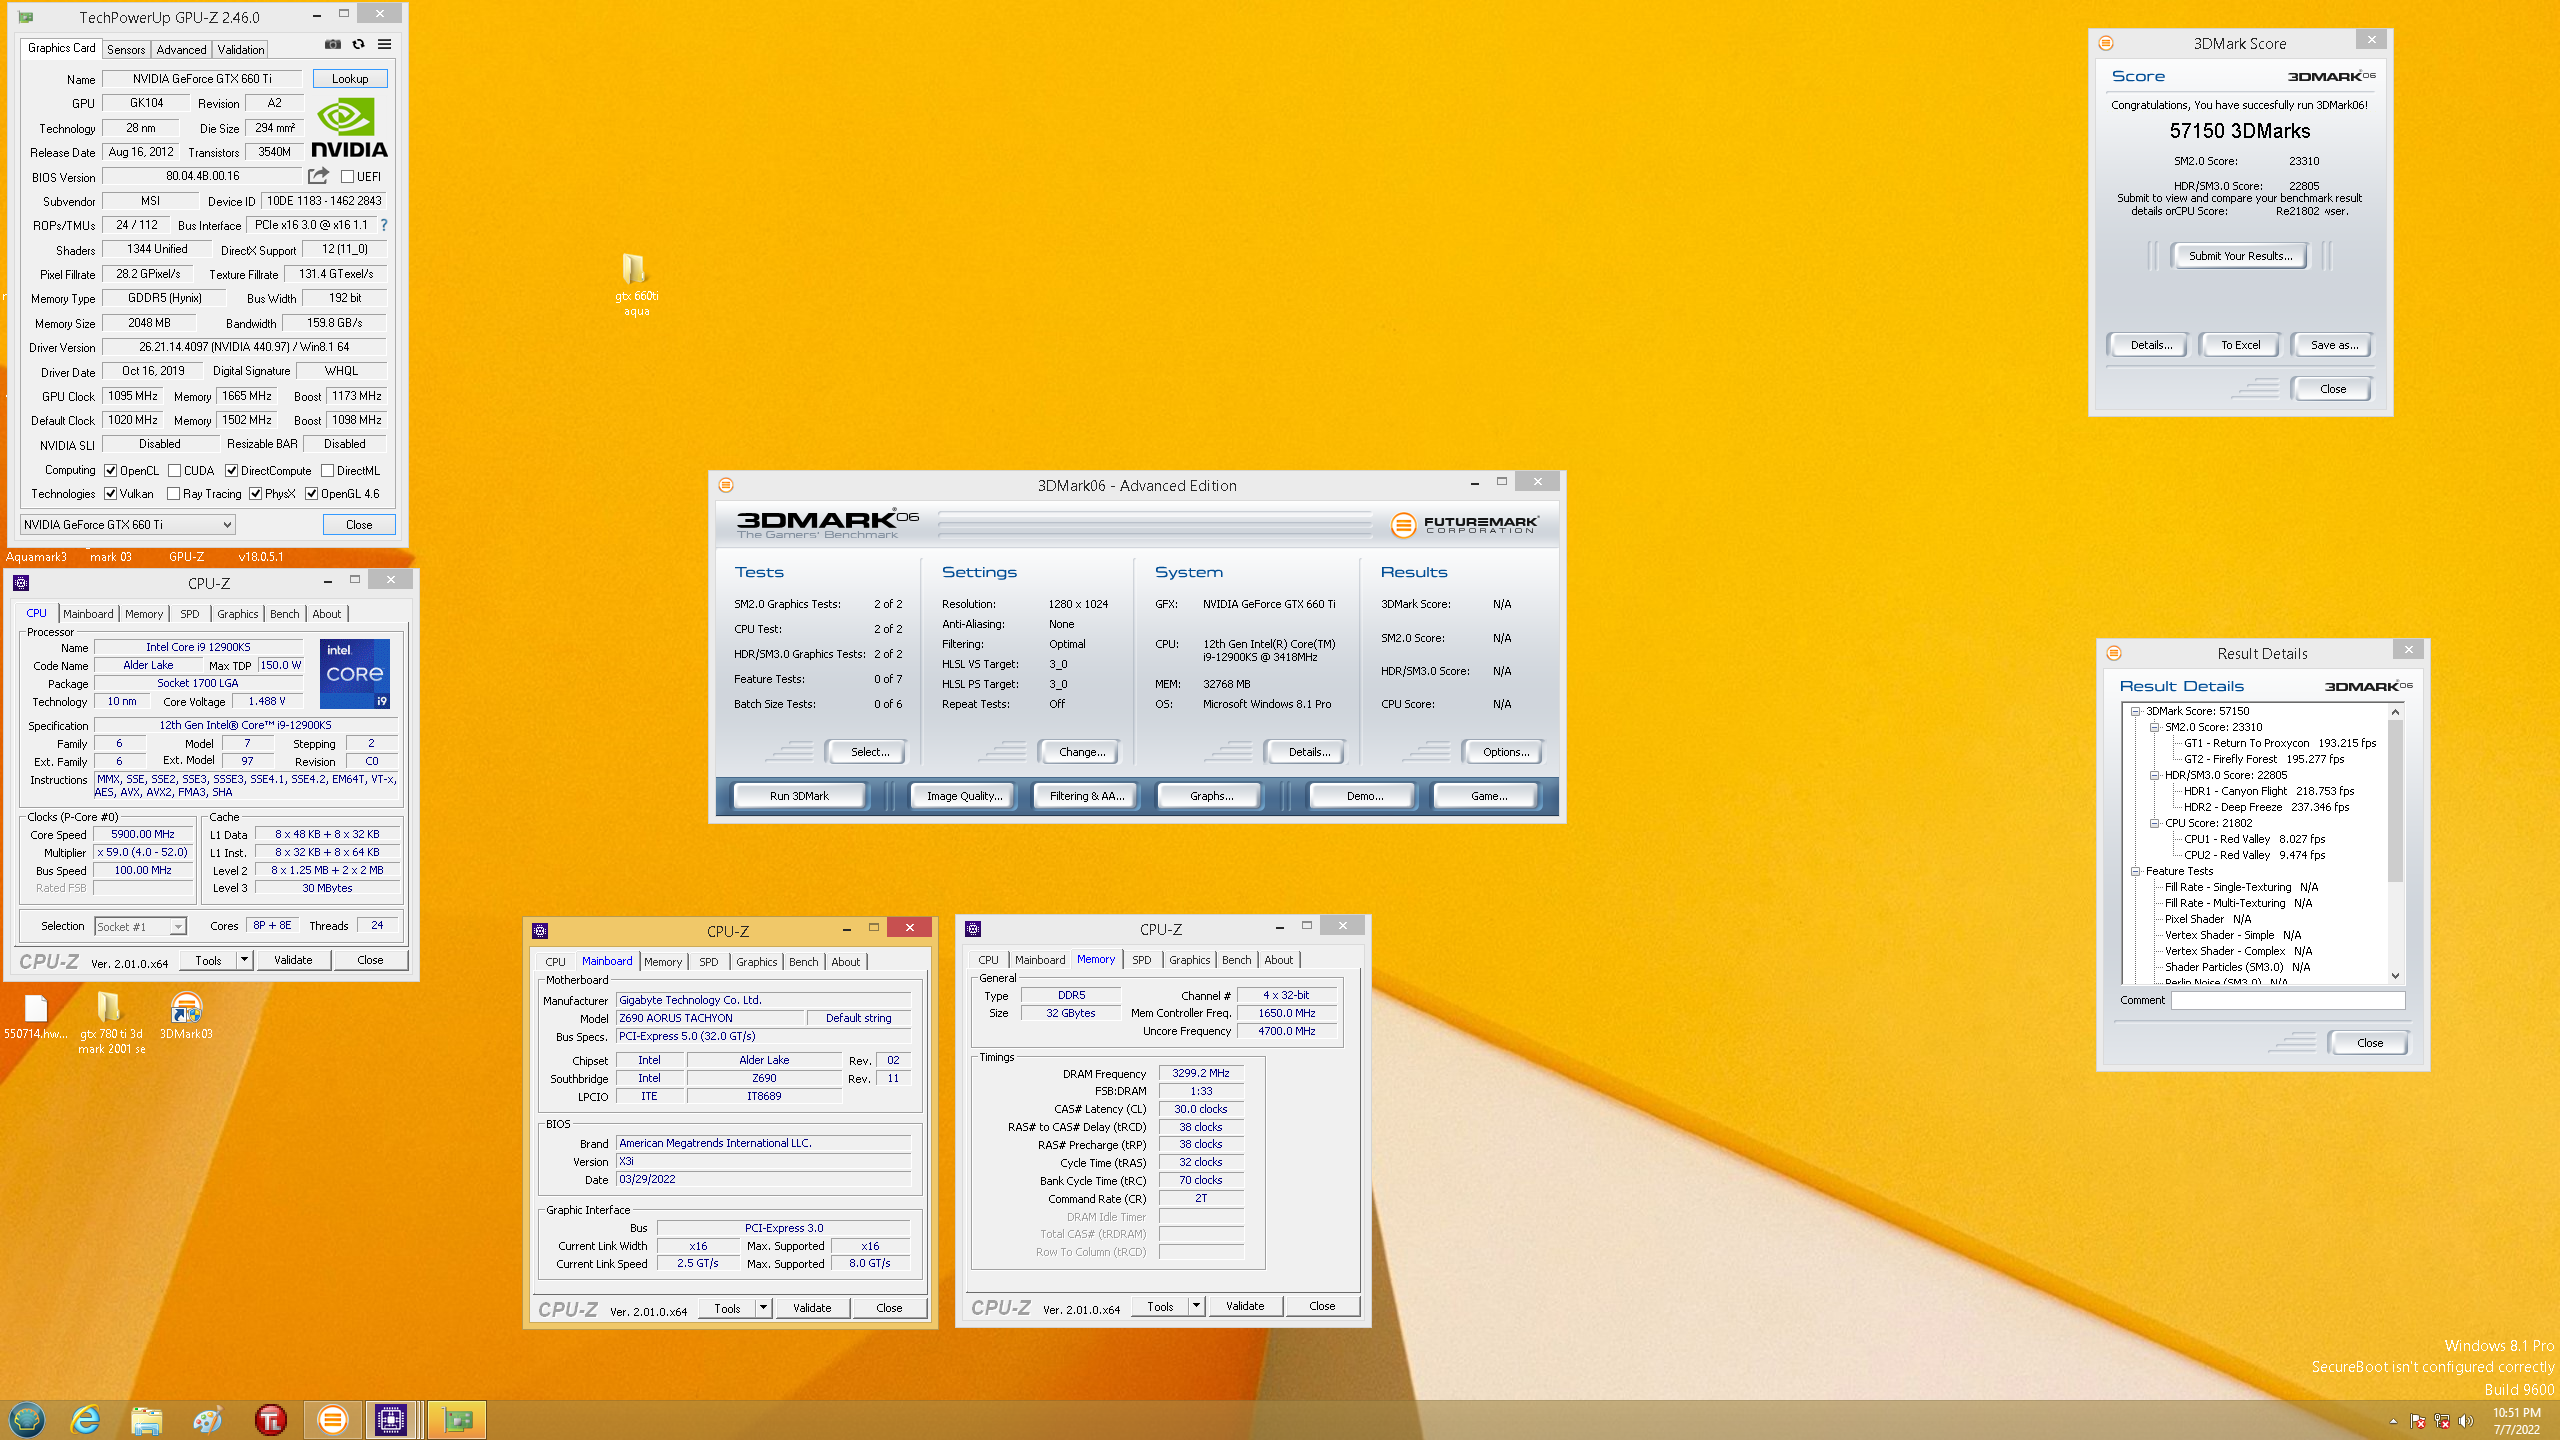Click the 3DMark06 taskbar icon

click(332, 1420)
